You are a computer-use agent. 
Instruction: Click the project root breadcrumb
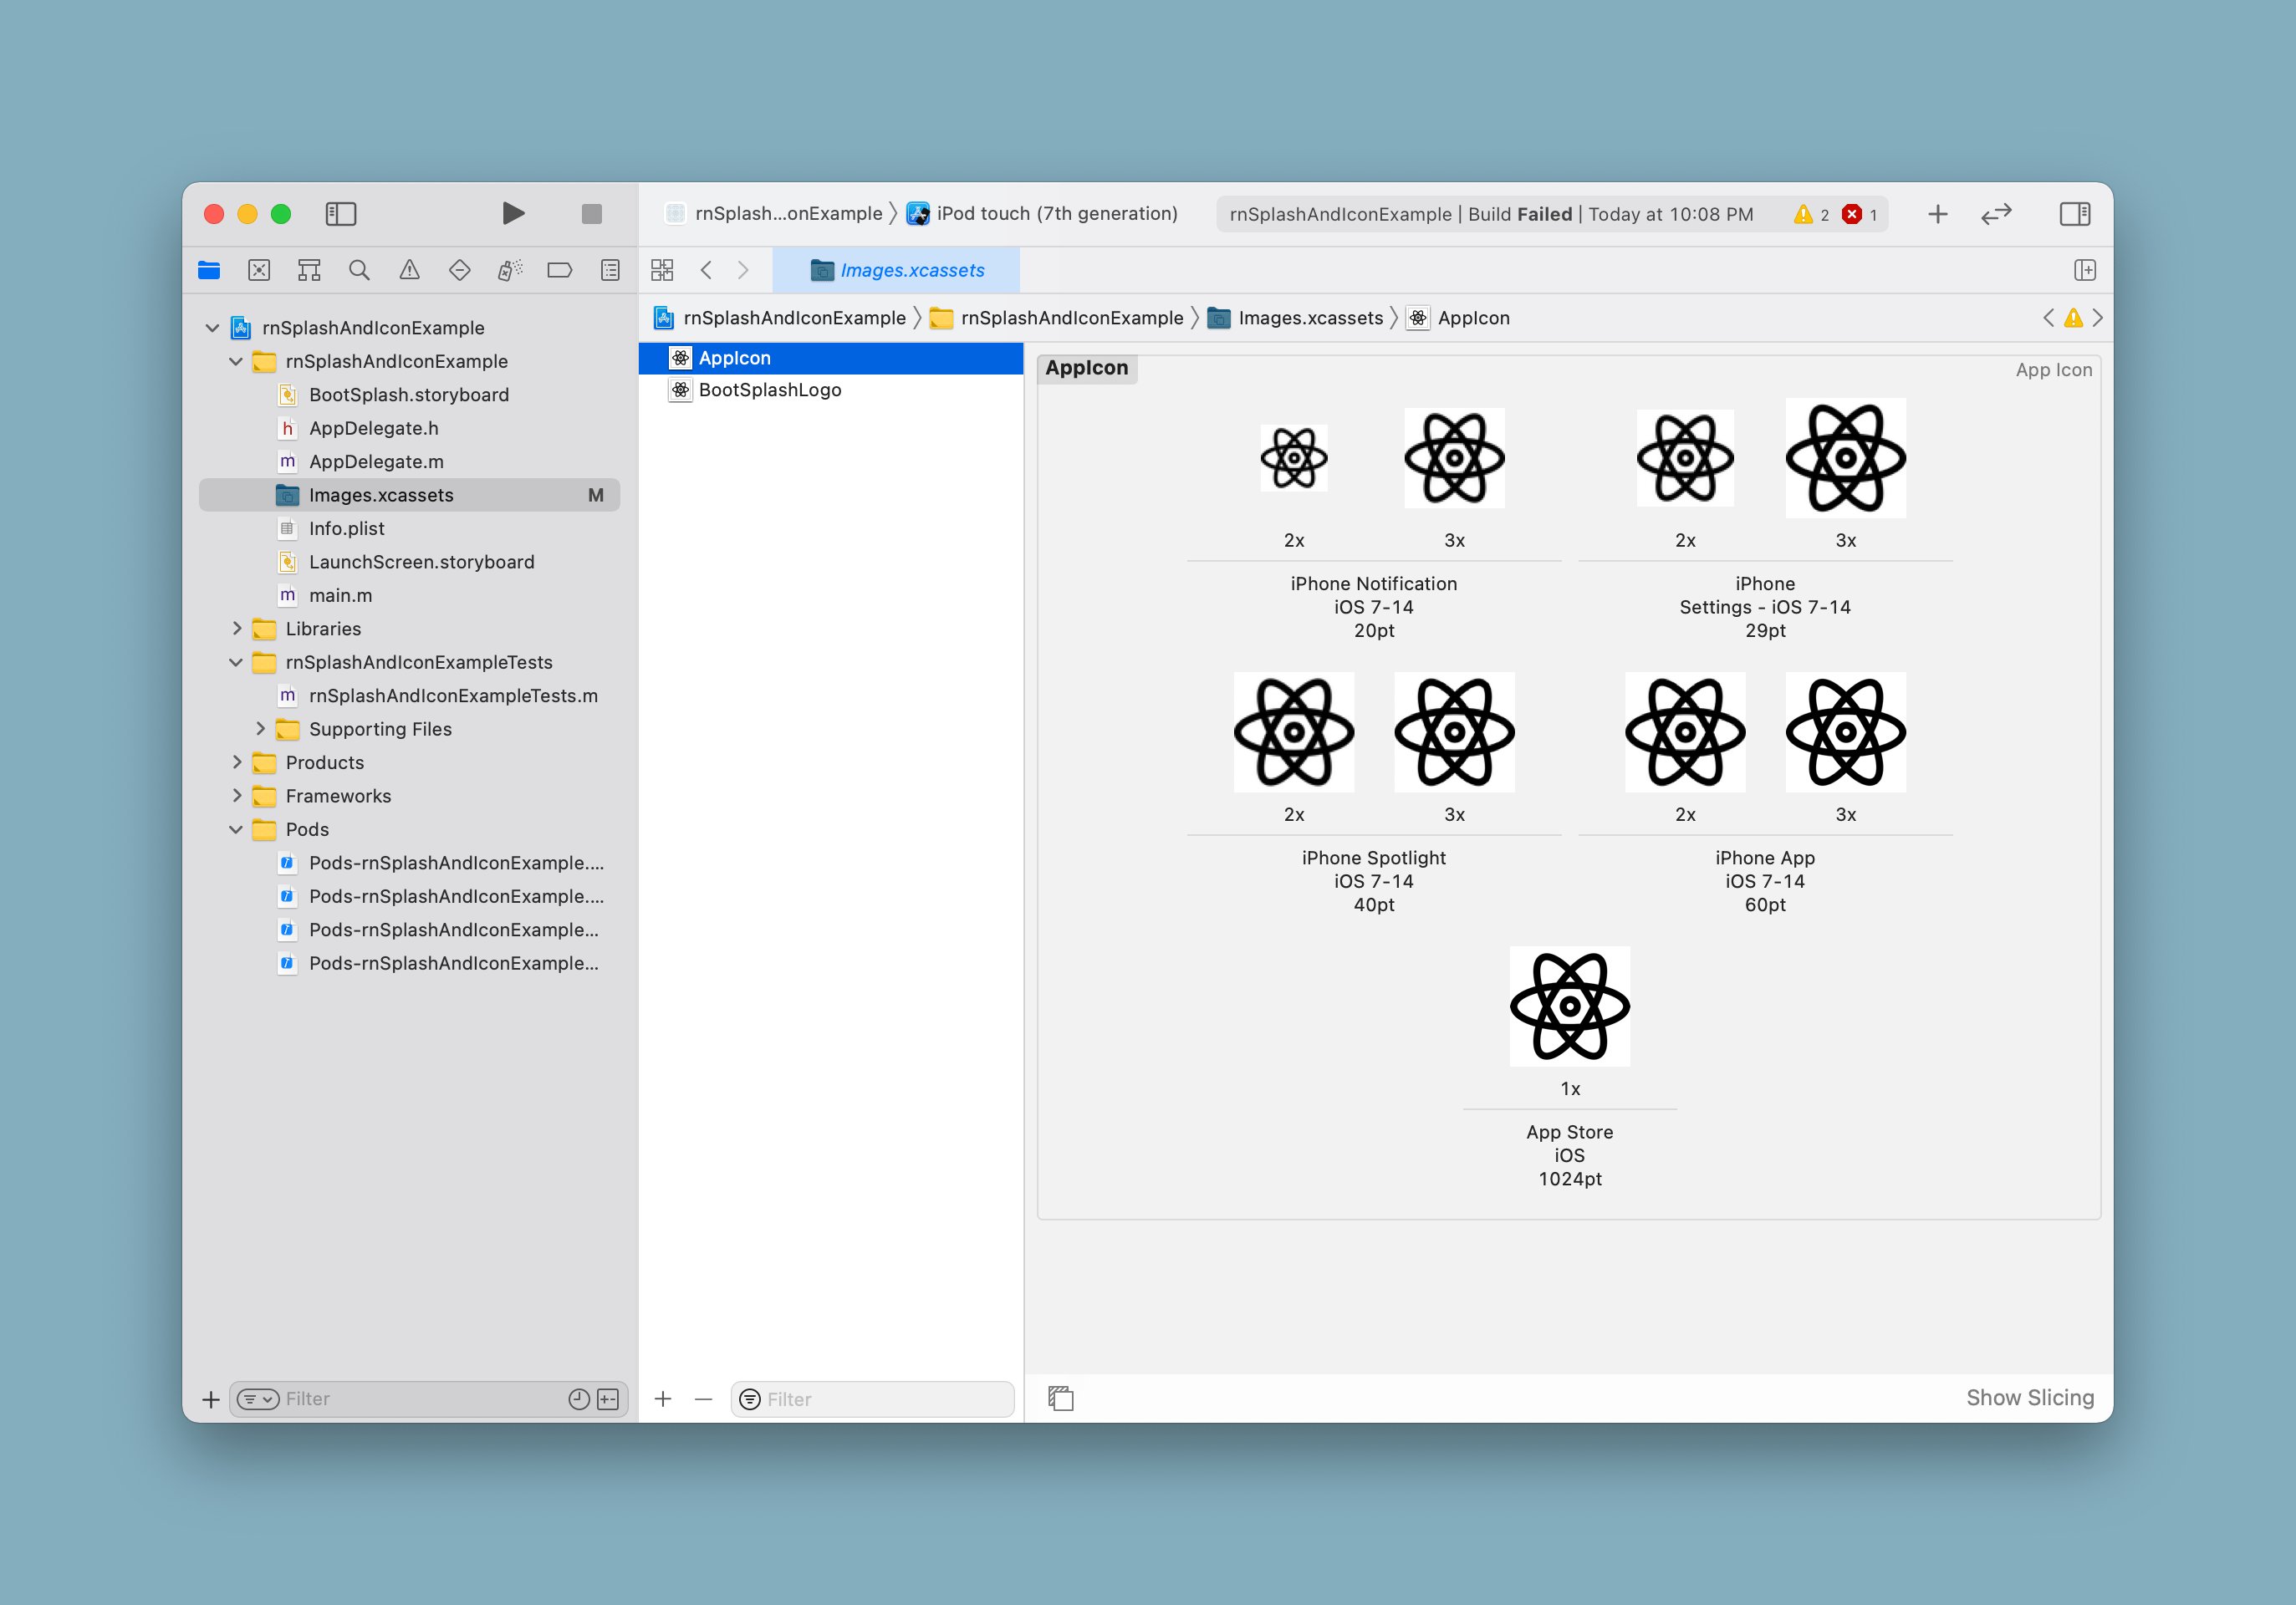pyautogui.click(x=780, y=318)
